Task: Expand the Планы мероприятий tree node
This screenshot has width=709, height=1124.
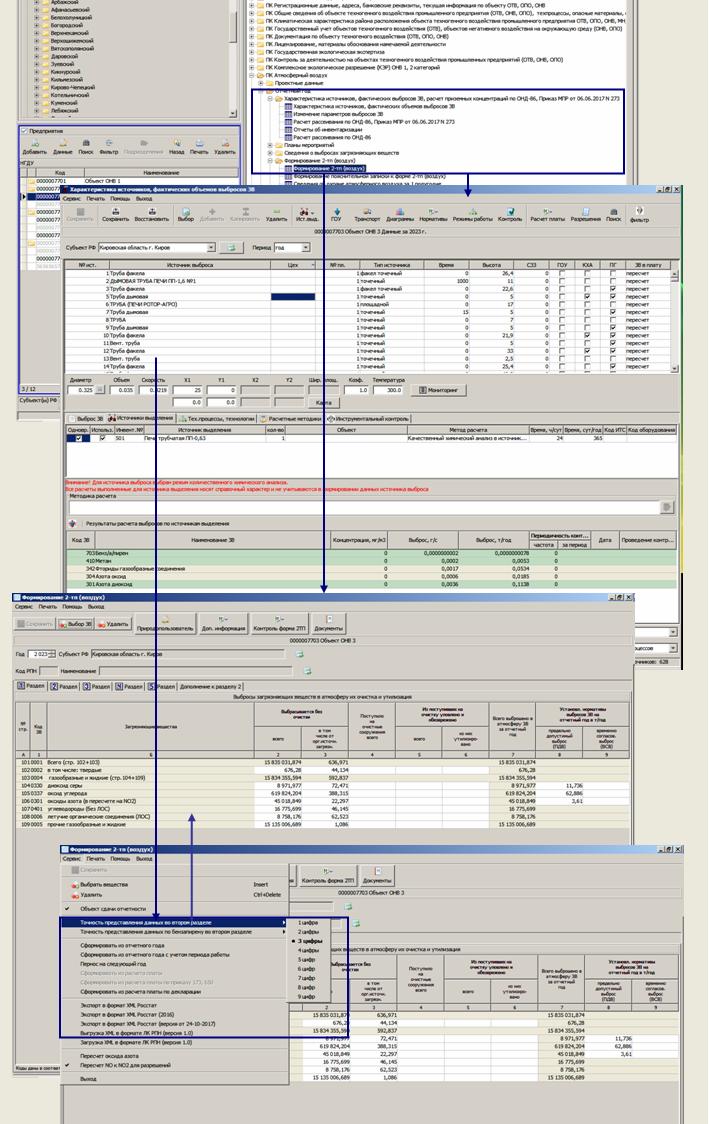Action: (x=271, y=145)
